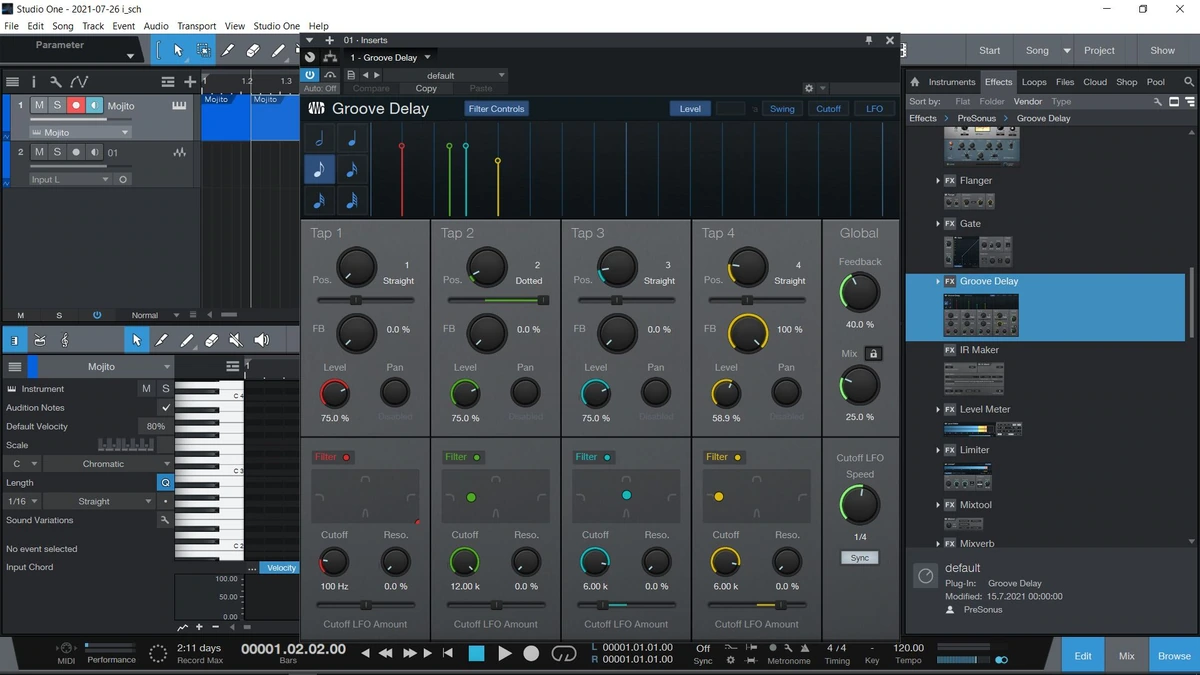Open Input L dropdown on track 2
This screenshot has width=1200, height=675.
click(70, 180)
